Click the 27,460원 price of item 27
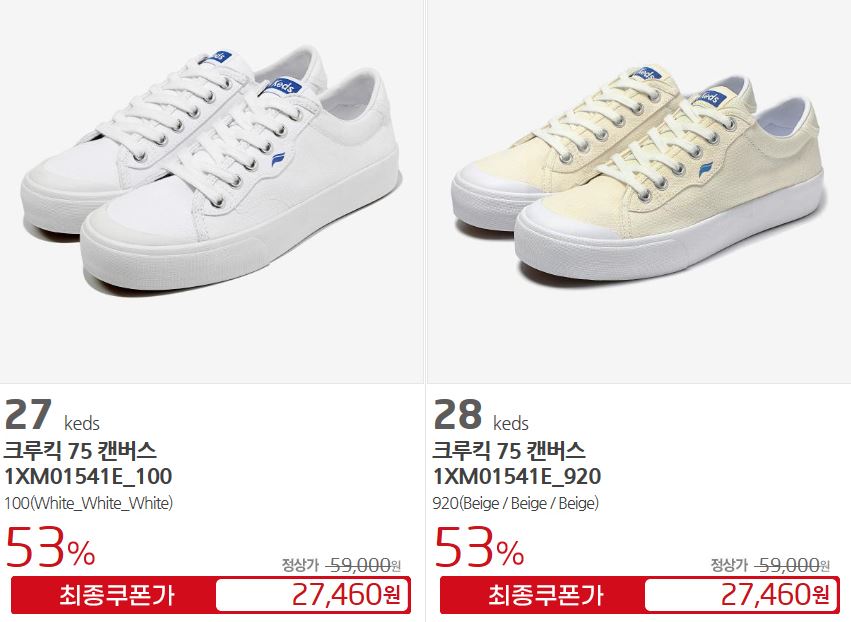Viewport: 851px width, 622px height. click(346, 594)
